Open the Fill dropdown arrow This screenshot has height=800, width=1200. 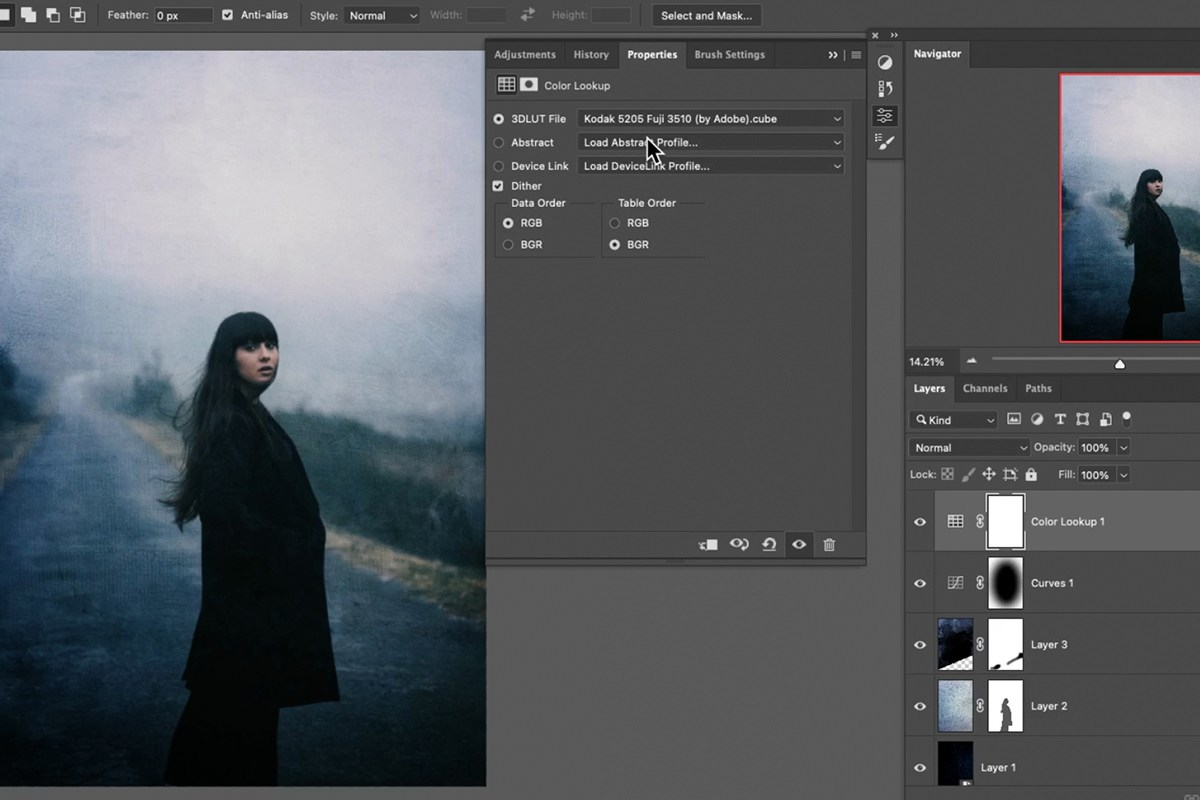coord(1124,475)
